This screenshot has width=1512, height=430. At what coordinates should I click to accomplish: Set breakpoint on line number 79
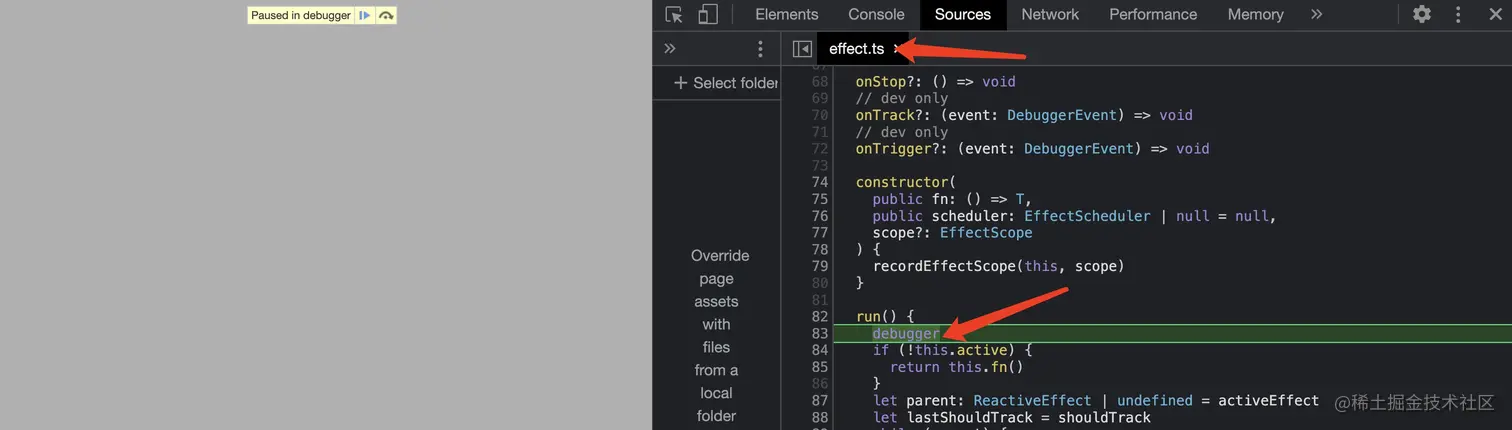click(x=820, y=266)
